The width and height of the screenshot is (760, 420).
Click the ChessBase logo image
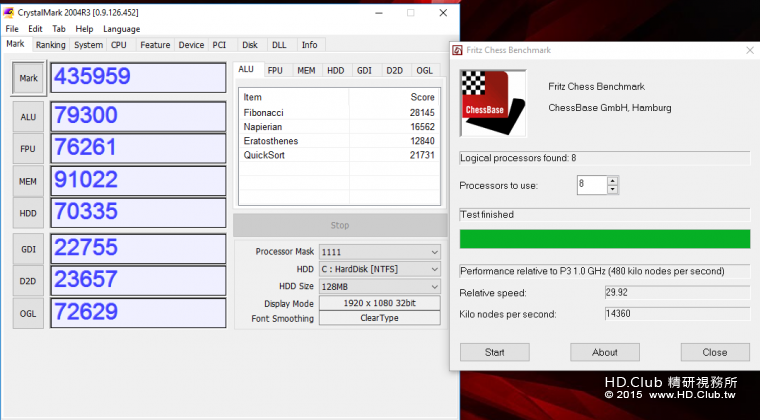tap(493, 103)
